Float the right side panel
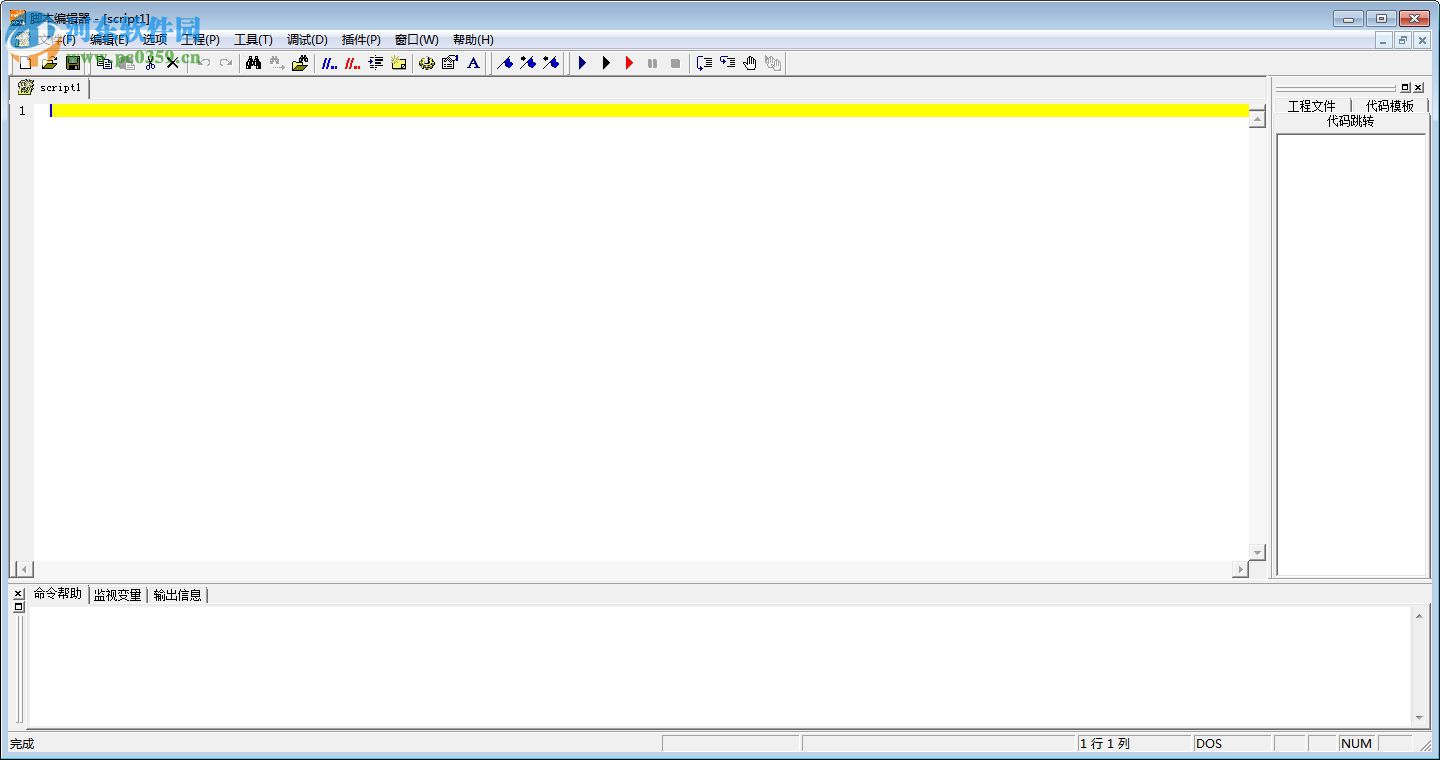 pyautogui.click(x=1405, y=88)
